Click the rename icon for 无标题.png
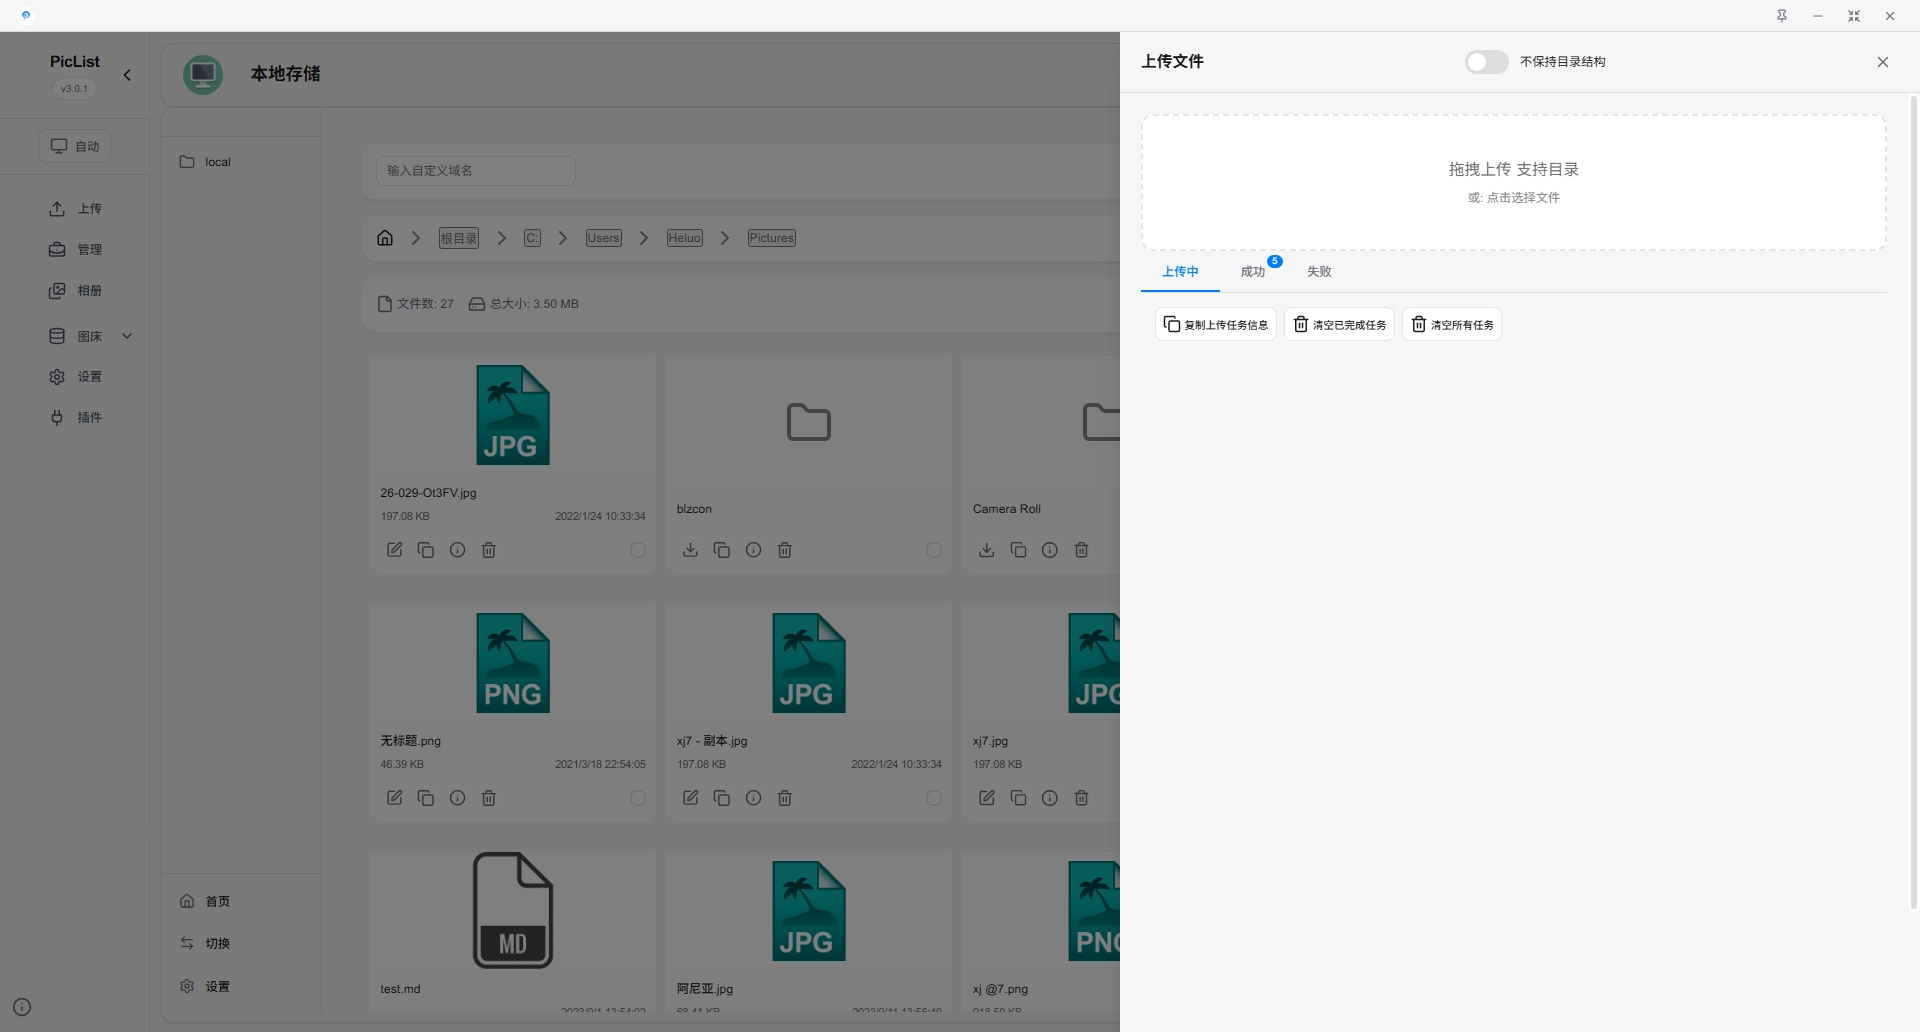The width and height of the screenshot is (1920, 1032). [x=395, y=798]
